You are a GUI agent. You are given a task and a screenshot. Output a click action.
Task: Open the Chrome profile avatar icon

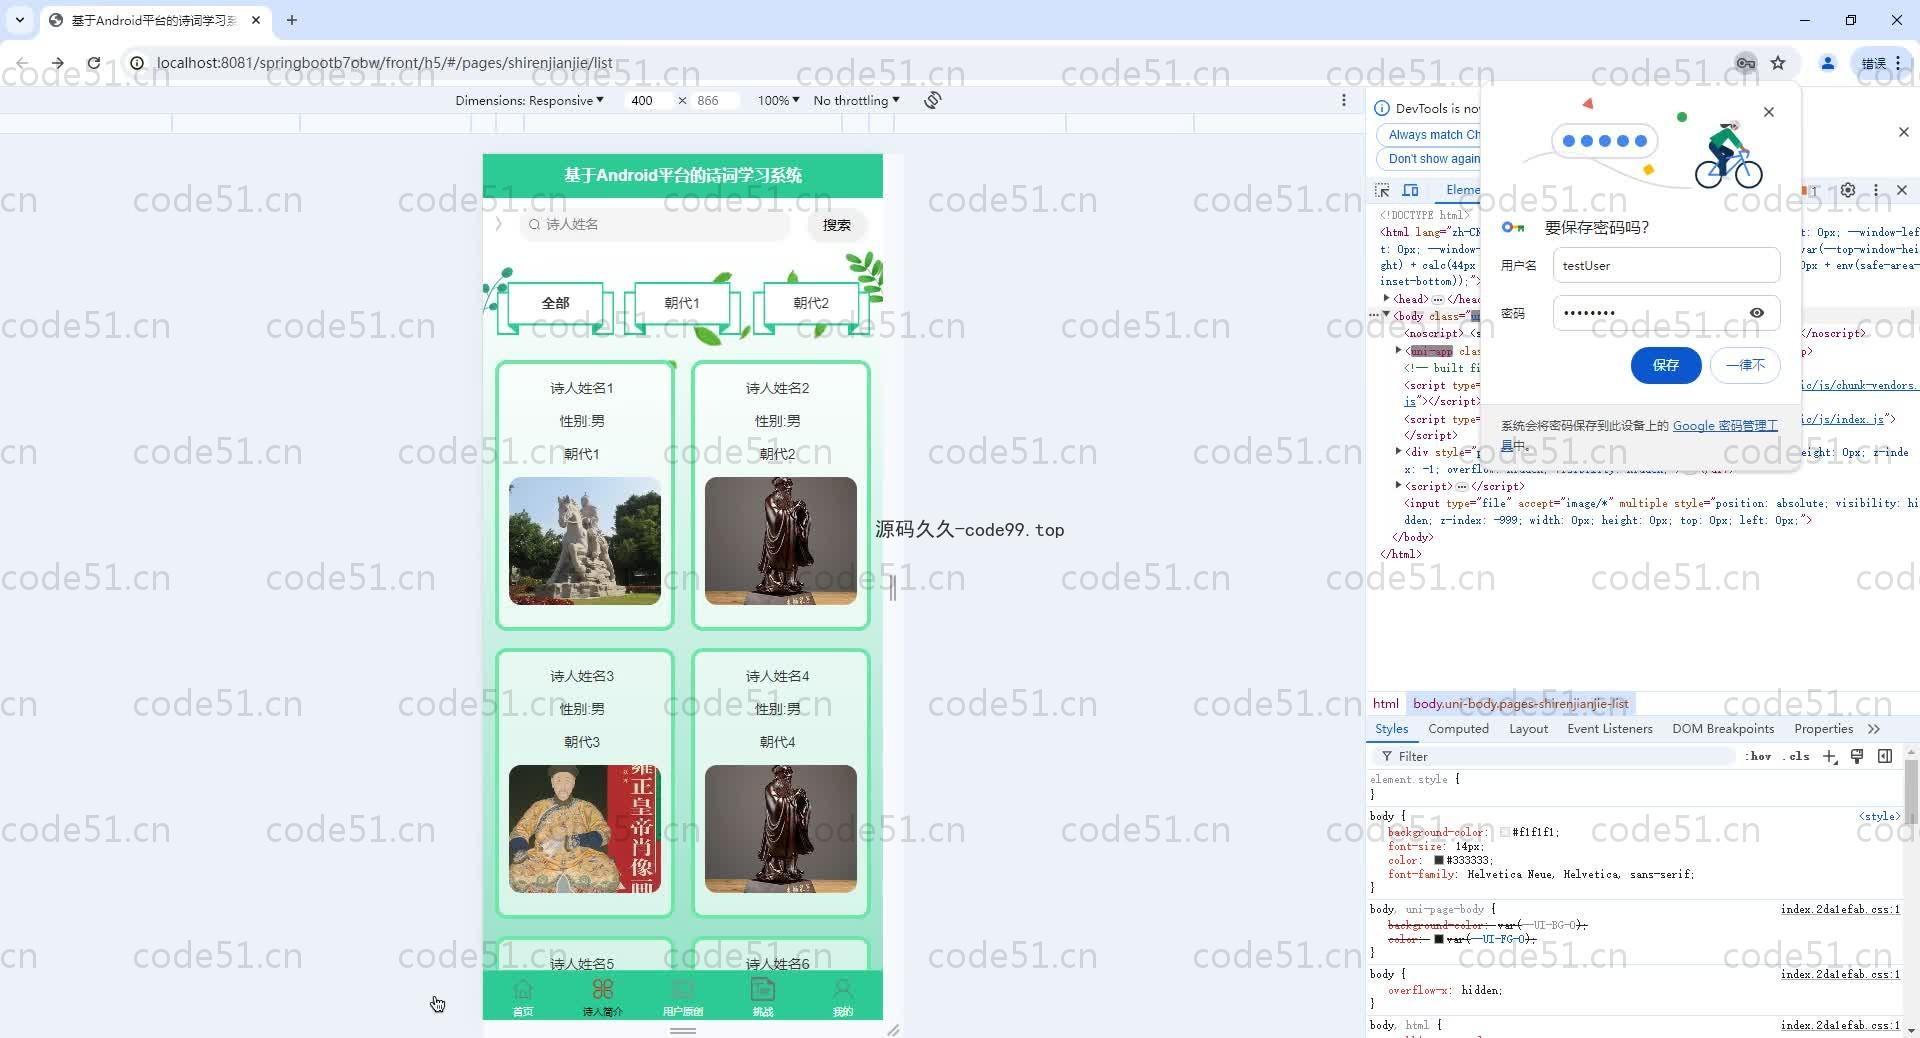coord(1827,63)
